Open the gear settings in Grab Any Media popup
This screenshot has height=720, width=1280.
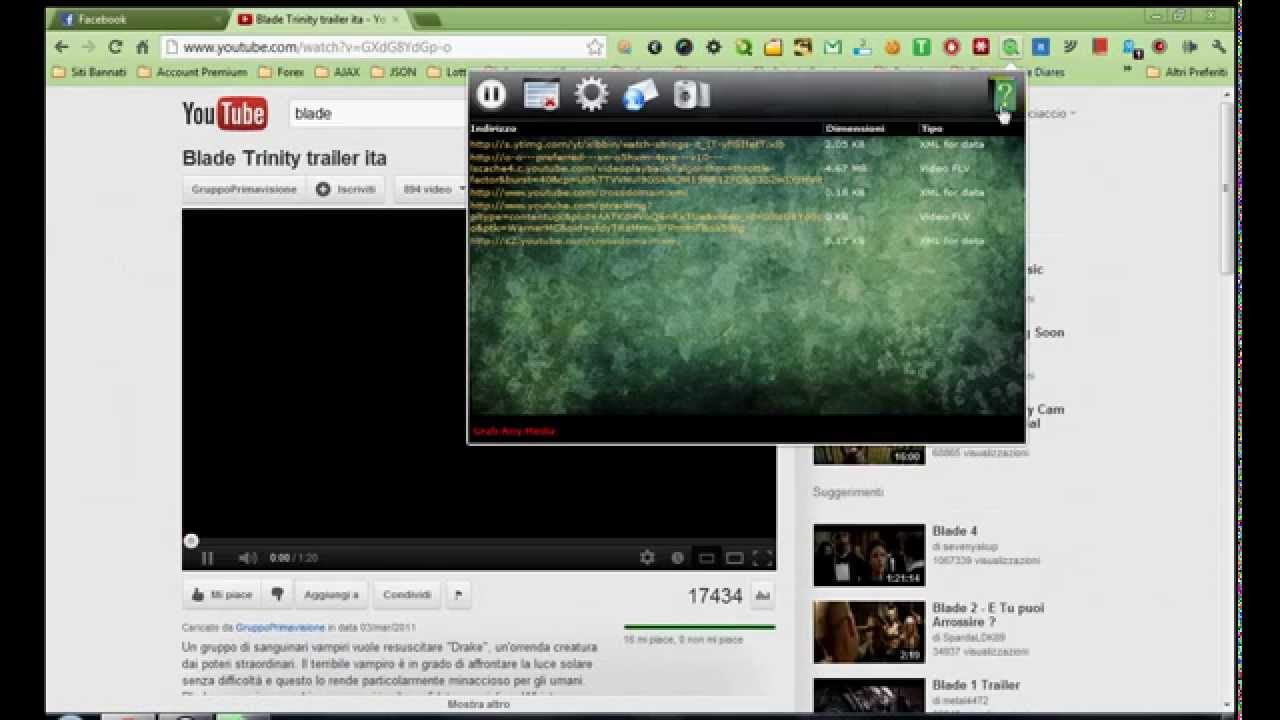591,94
